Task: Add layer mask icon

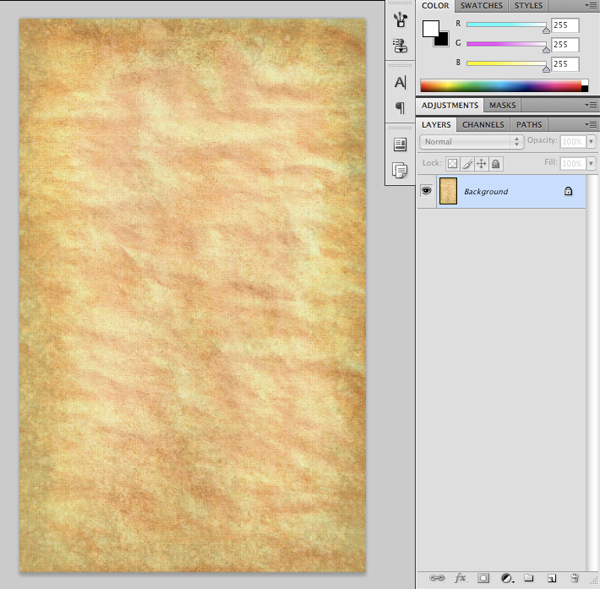Action: (x=483, y=578)
